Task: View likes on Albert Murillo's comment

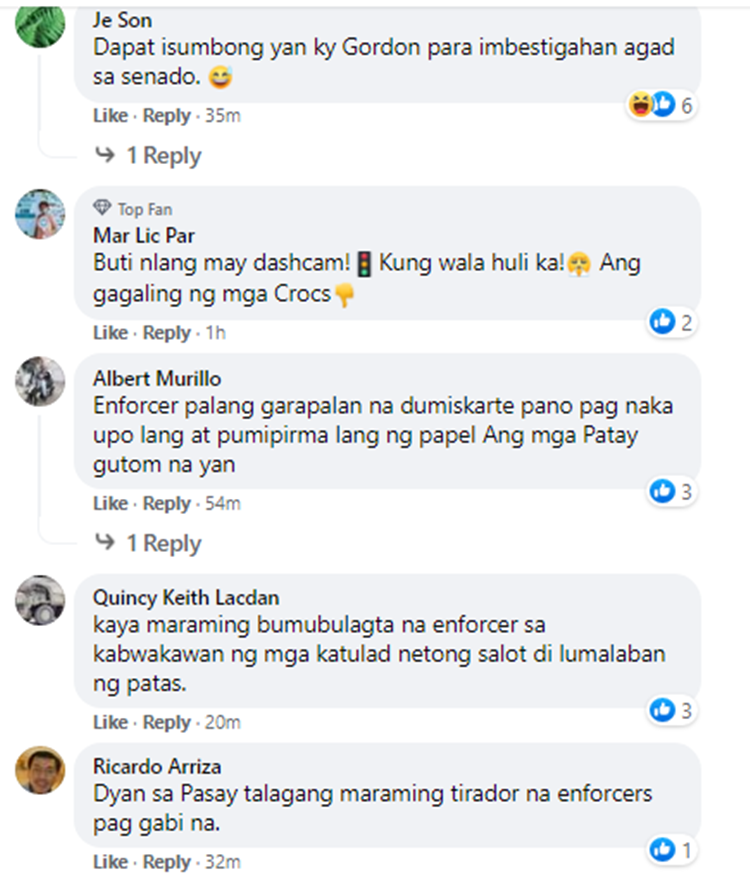Action: 672,492
